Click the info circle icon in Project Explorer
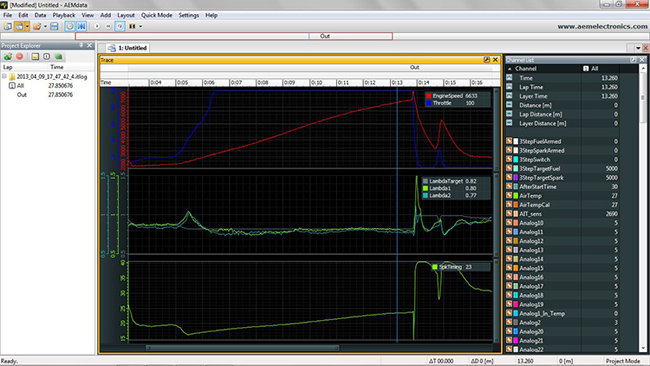This screenshot has height=366, width=650. click(x=46, y=56)
